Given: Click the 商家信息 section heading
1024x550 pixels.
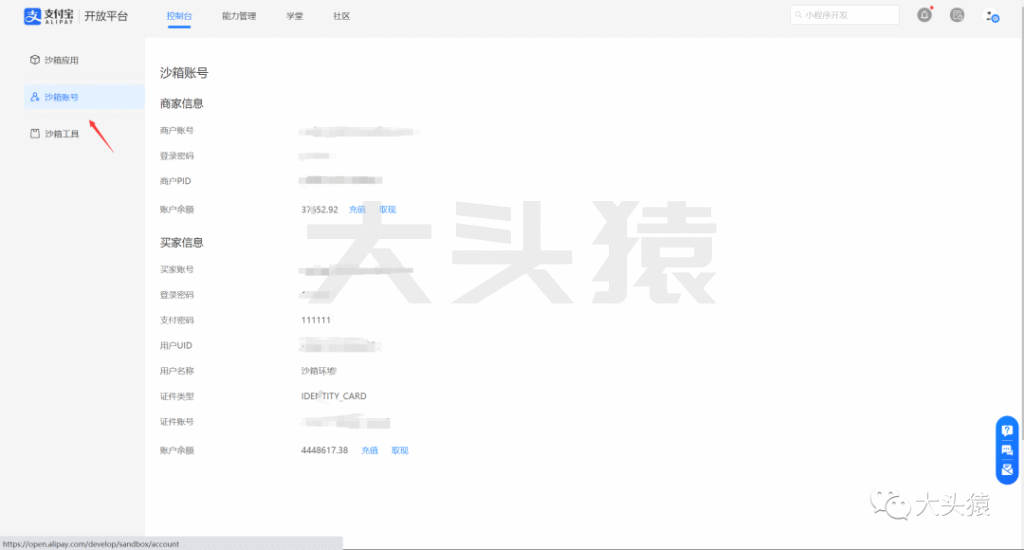Looking at the screenshot, I should tap(182, 104).
